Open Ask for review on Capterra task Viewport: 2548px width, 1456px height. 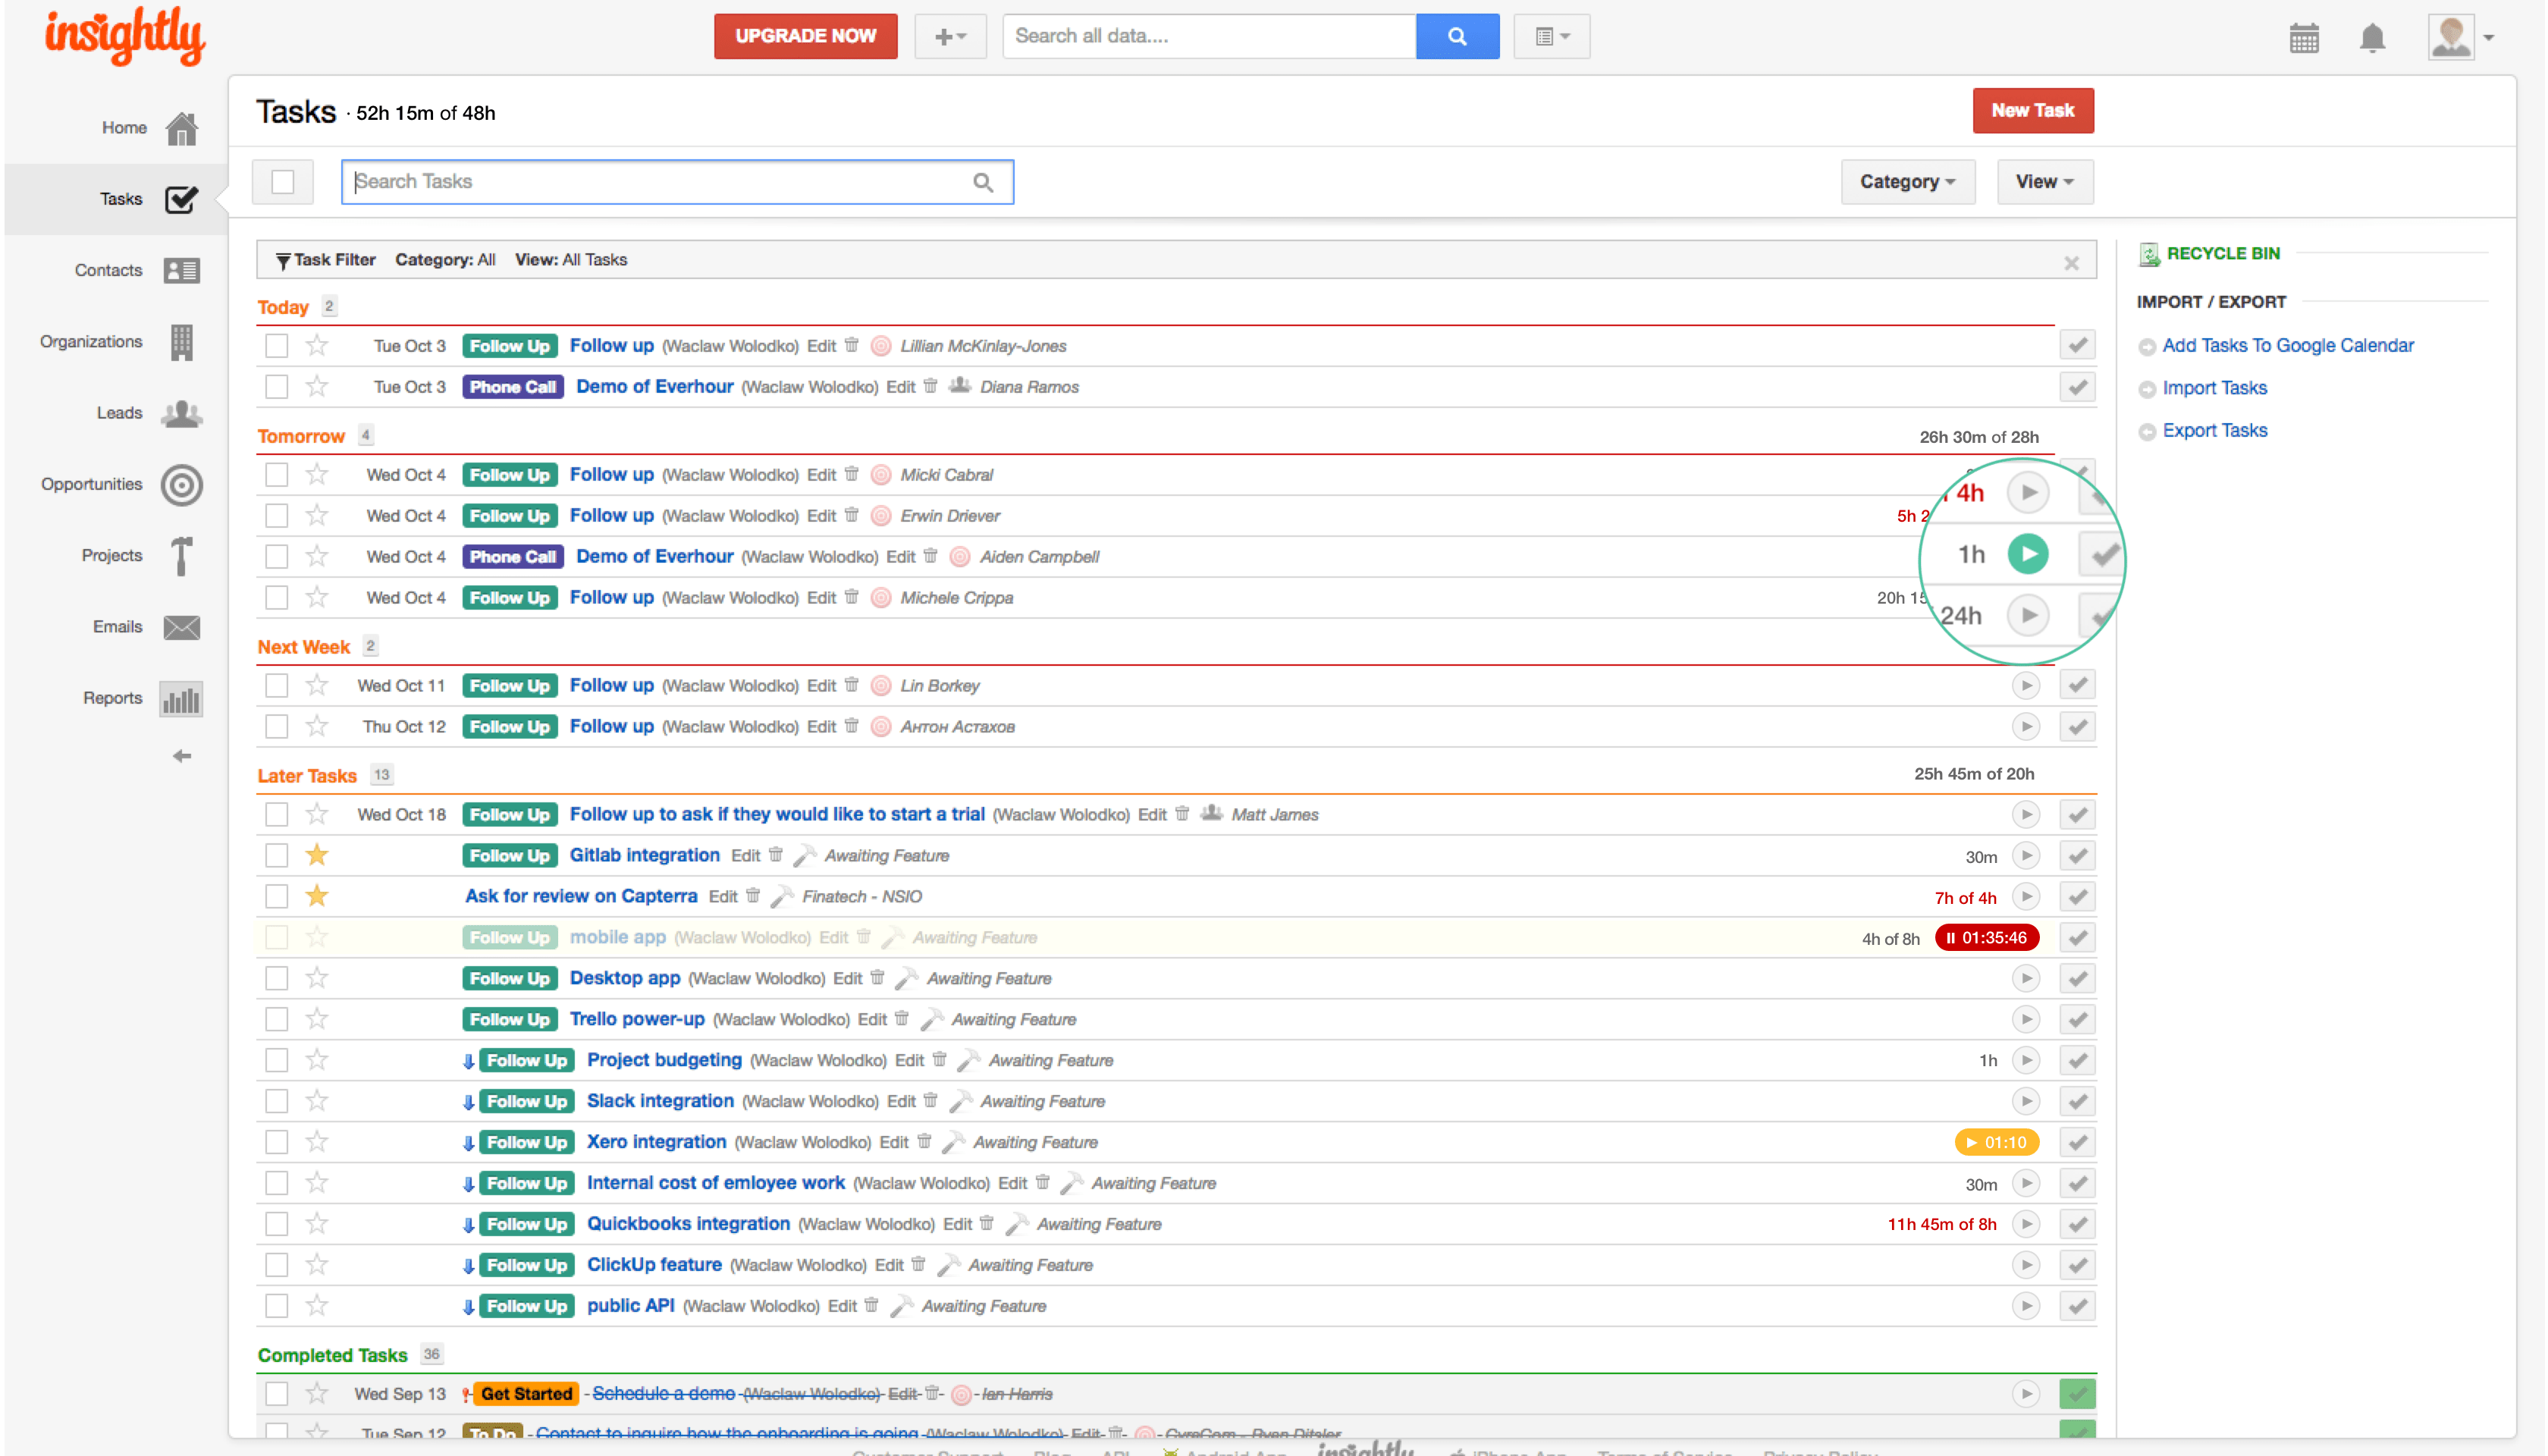tap(581, 896)
